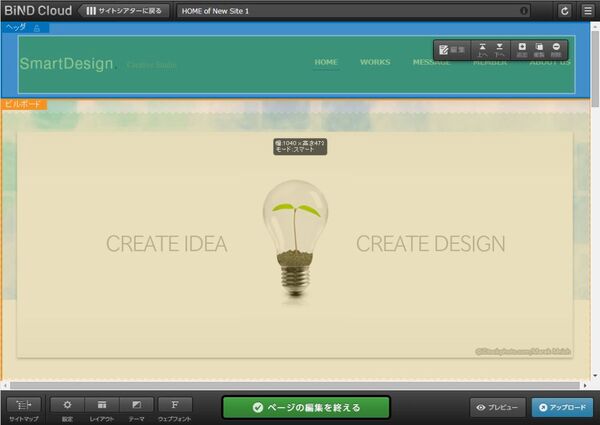600x425 pixels.
Task: Click the info icon in page title field
Action: [x=524, y=11]
